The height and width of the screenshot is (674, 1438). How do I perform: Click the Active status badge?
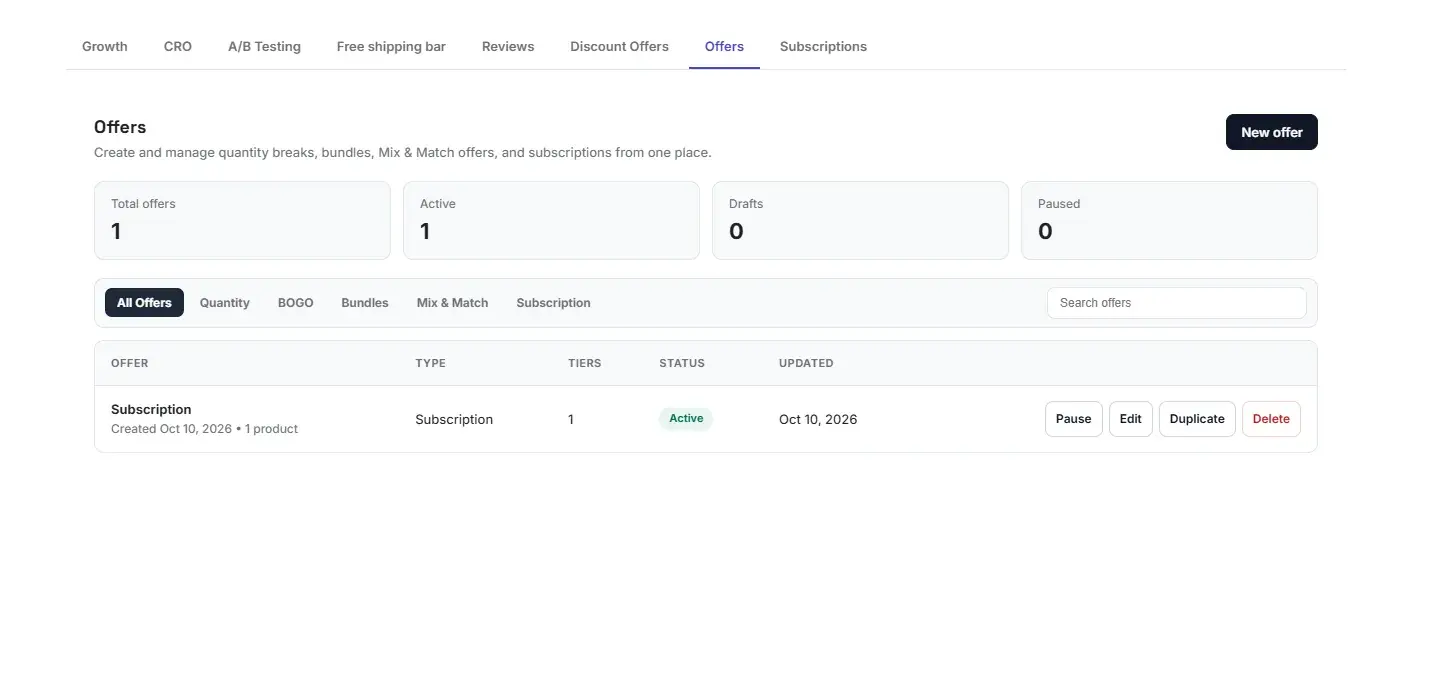click(686, 419)
